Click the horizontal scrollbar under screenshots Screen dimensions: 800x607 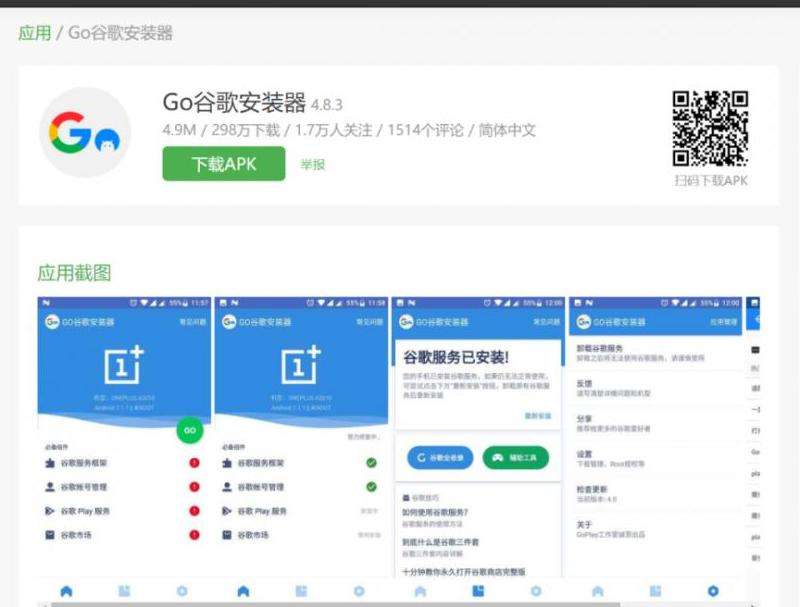(x=336, y=604)
